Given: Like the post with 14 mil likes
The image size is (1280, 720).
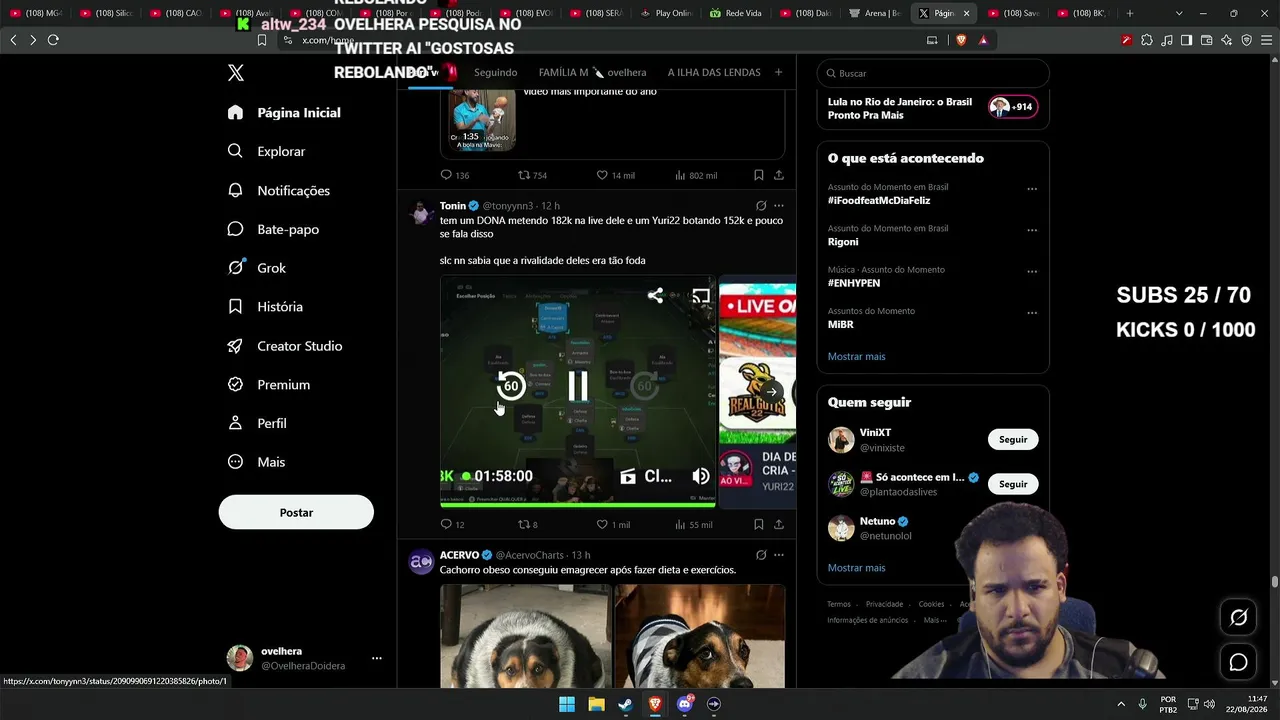Looking at the screenshot, I should (615, 175).
